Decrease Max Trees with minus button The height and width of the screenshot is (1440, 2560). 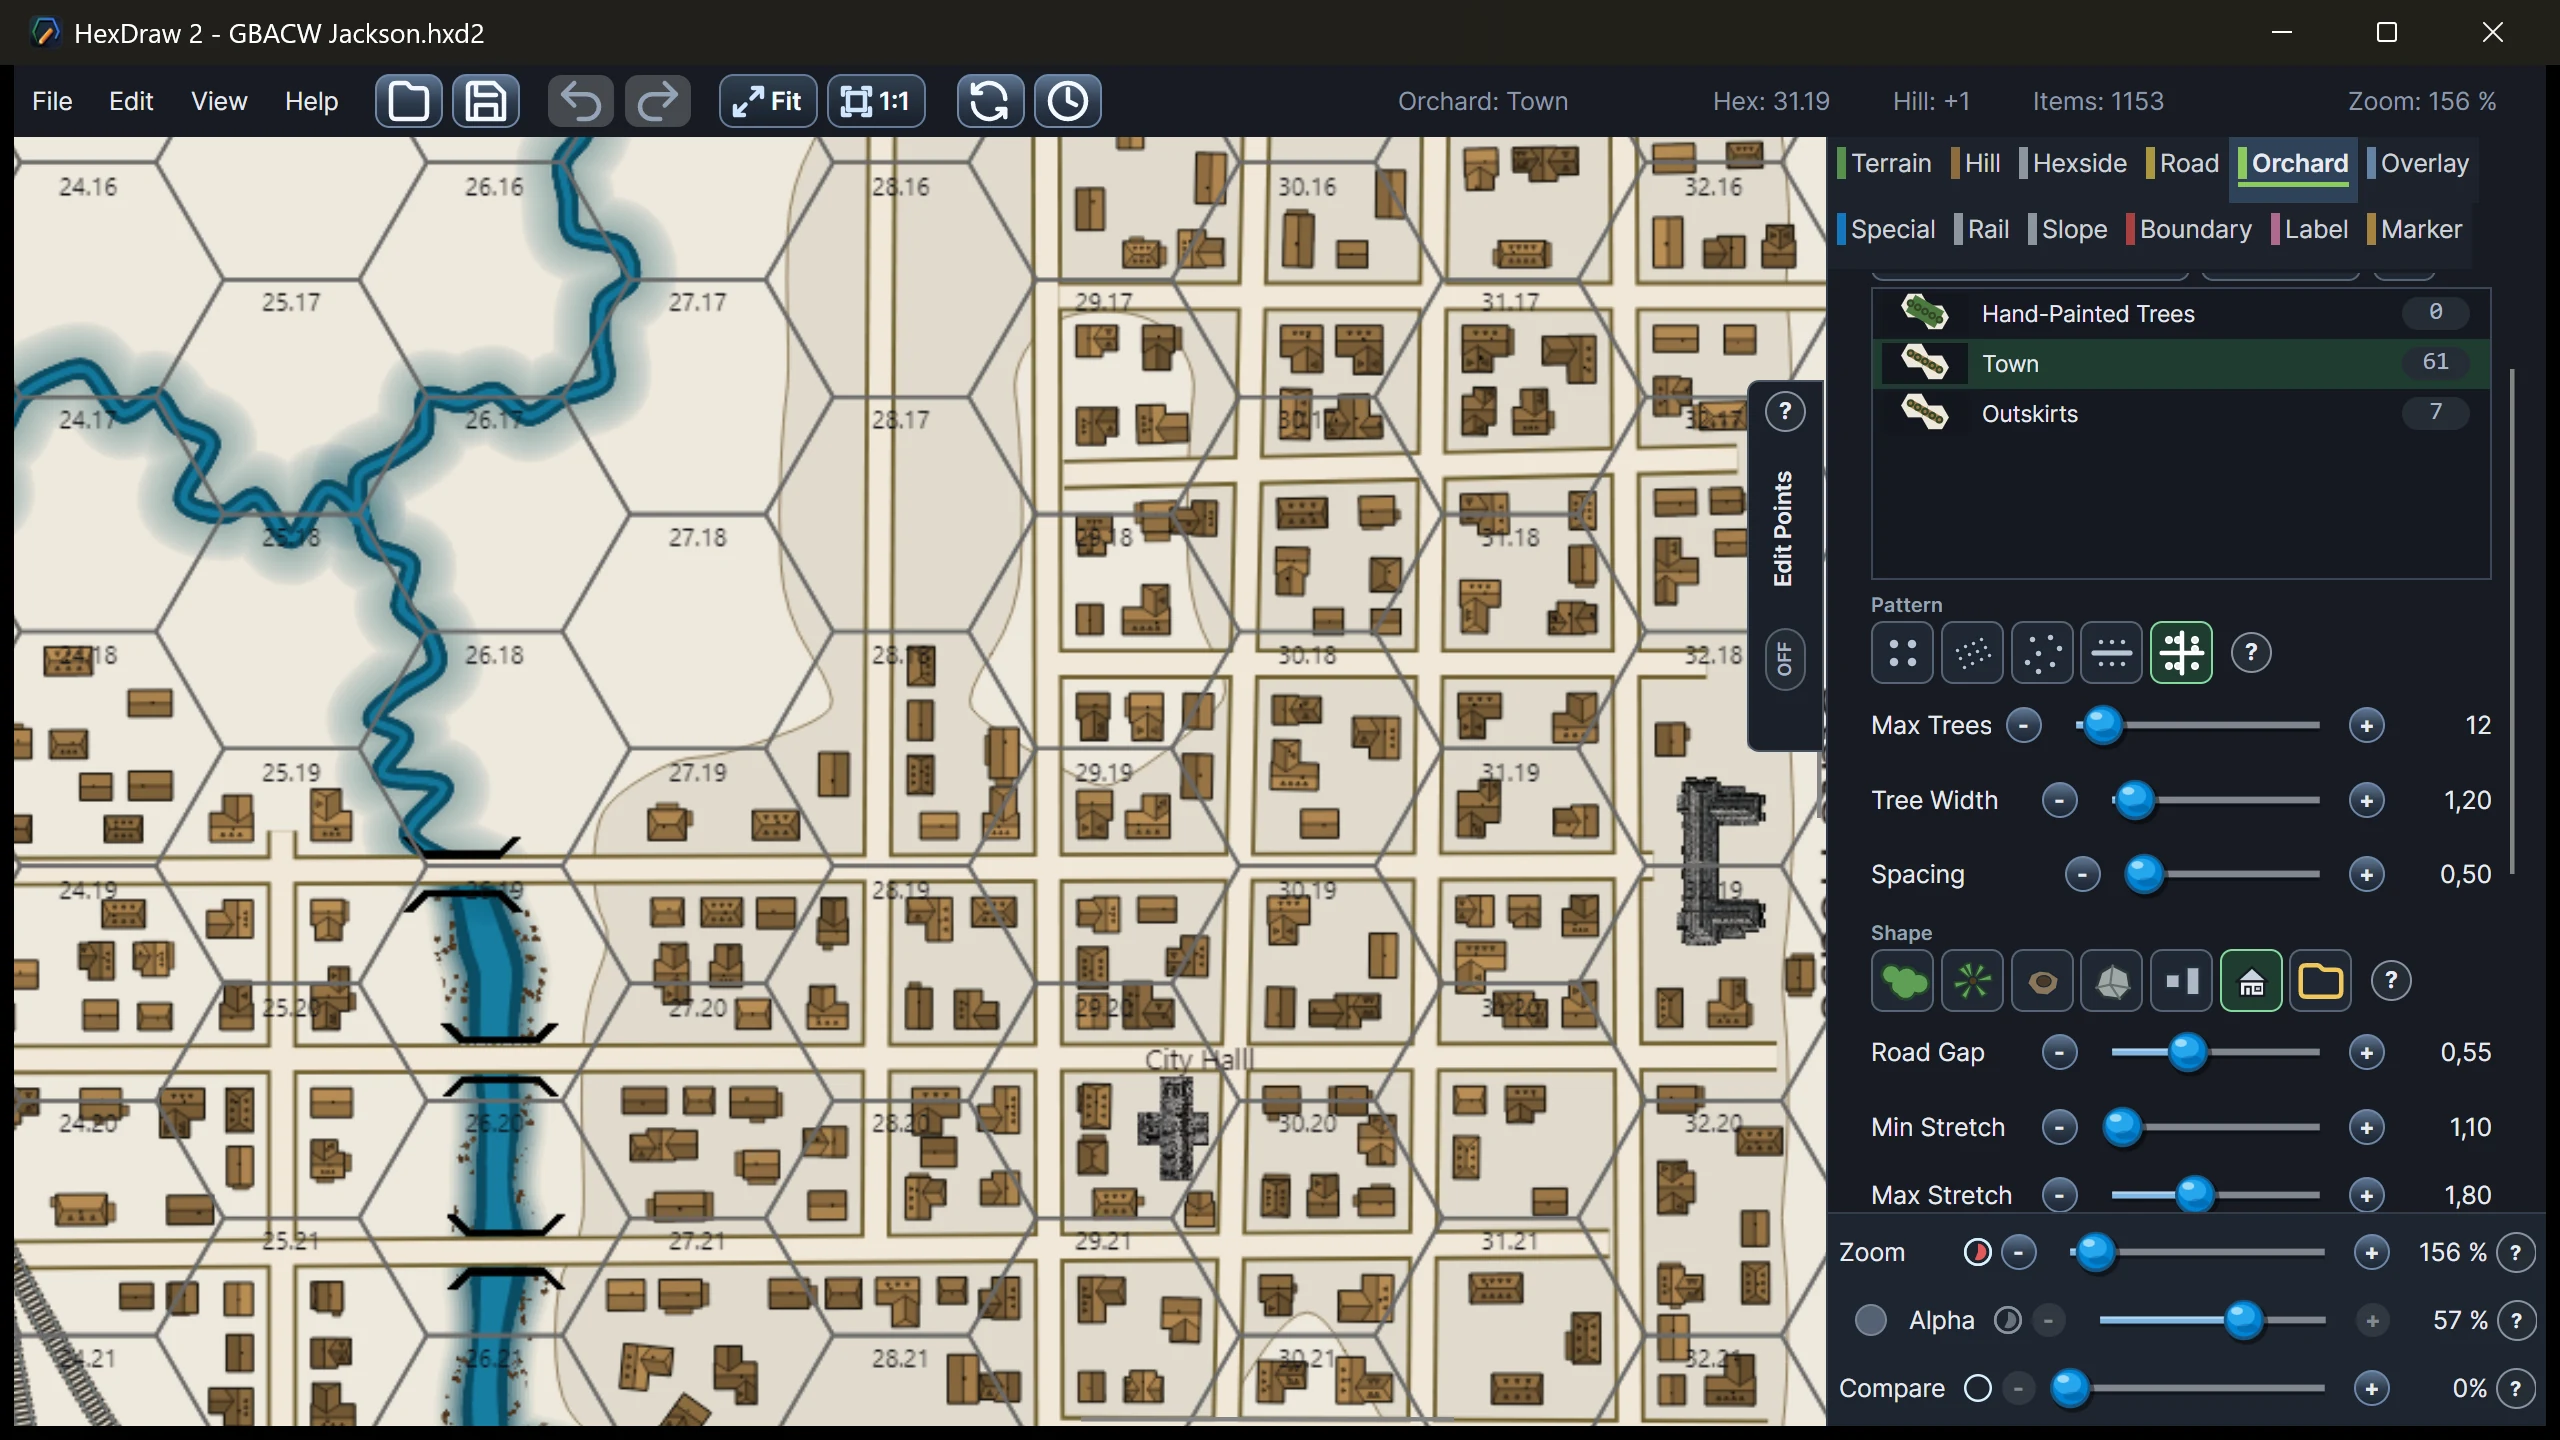click(2023, 726)
